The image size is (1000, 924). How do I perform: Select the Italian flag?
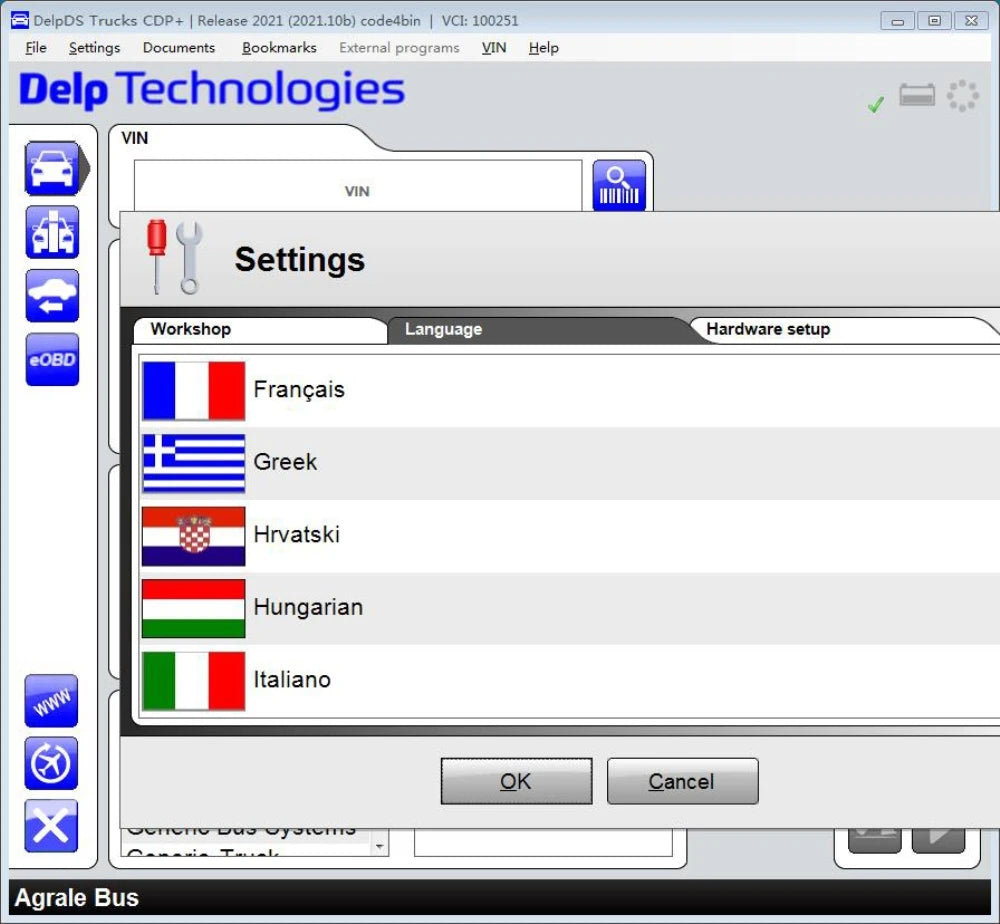tap(193, 680)
